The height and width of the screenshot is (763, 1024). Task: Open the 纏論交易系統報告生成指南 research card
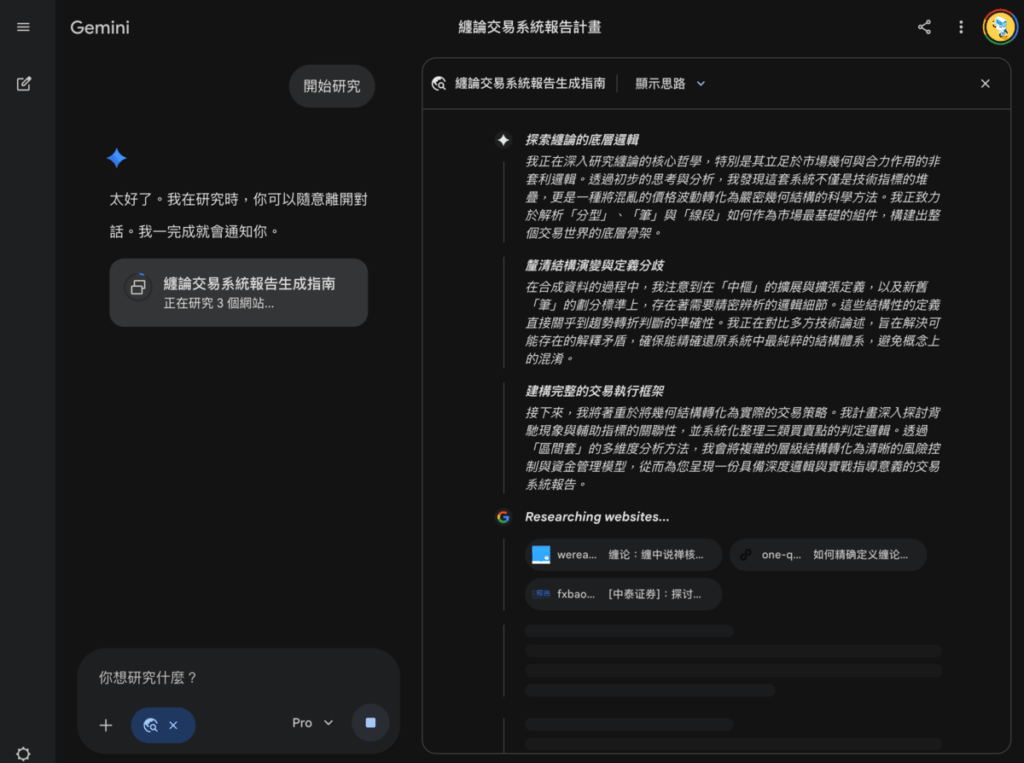coord(238,293)
